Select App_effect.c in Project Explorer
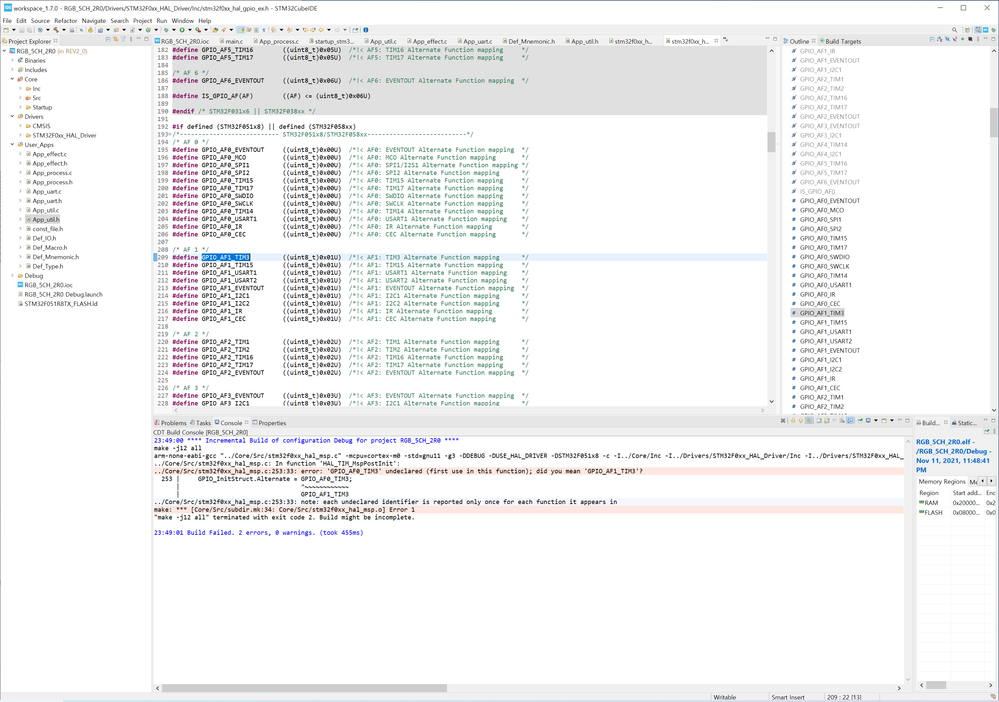 click(46, 154)
